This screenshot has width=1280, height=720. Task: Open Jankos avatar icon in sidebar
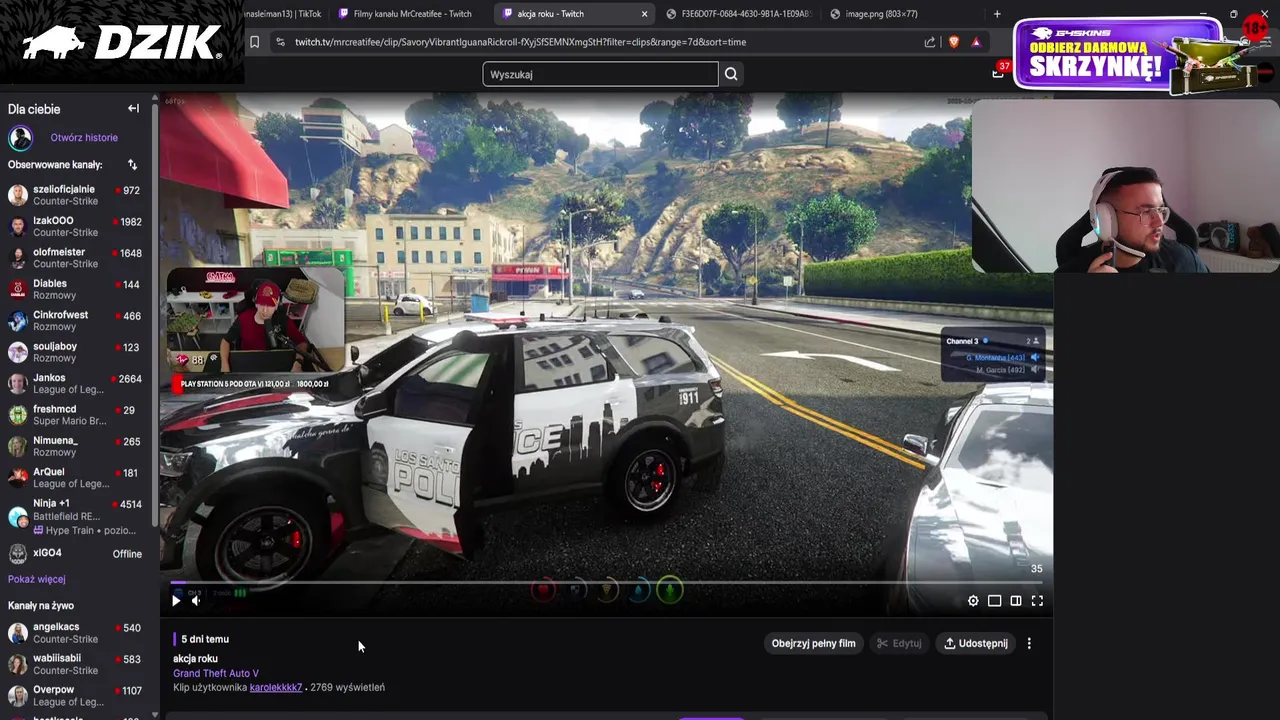tap(18, 384)
